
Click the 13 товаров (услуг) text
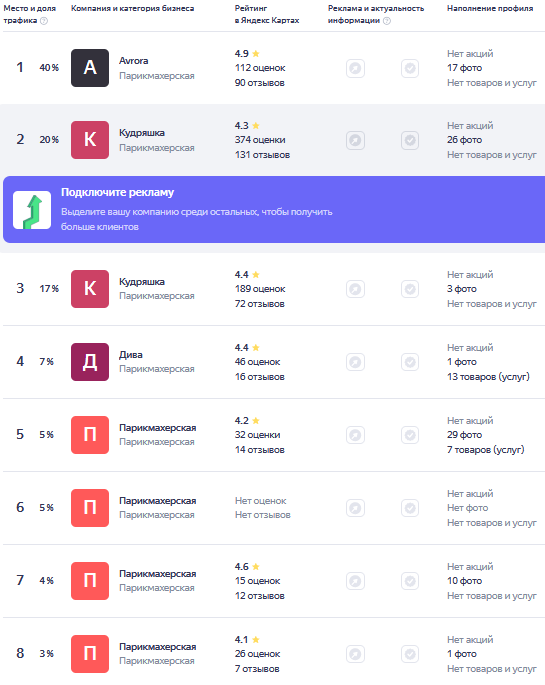click(488, 377)
